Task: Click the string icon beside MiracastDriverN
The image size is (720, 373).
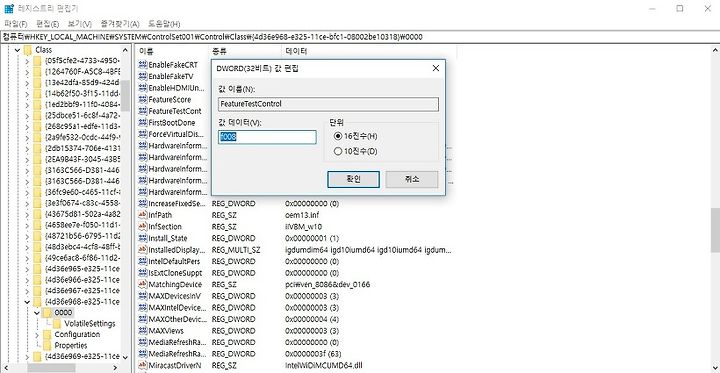Action: (143, 365)
